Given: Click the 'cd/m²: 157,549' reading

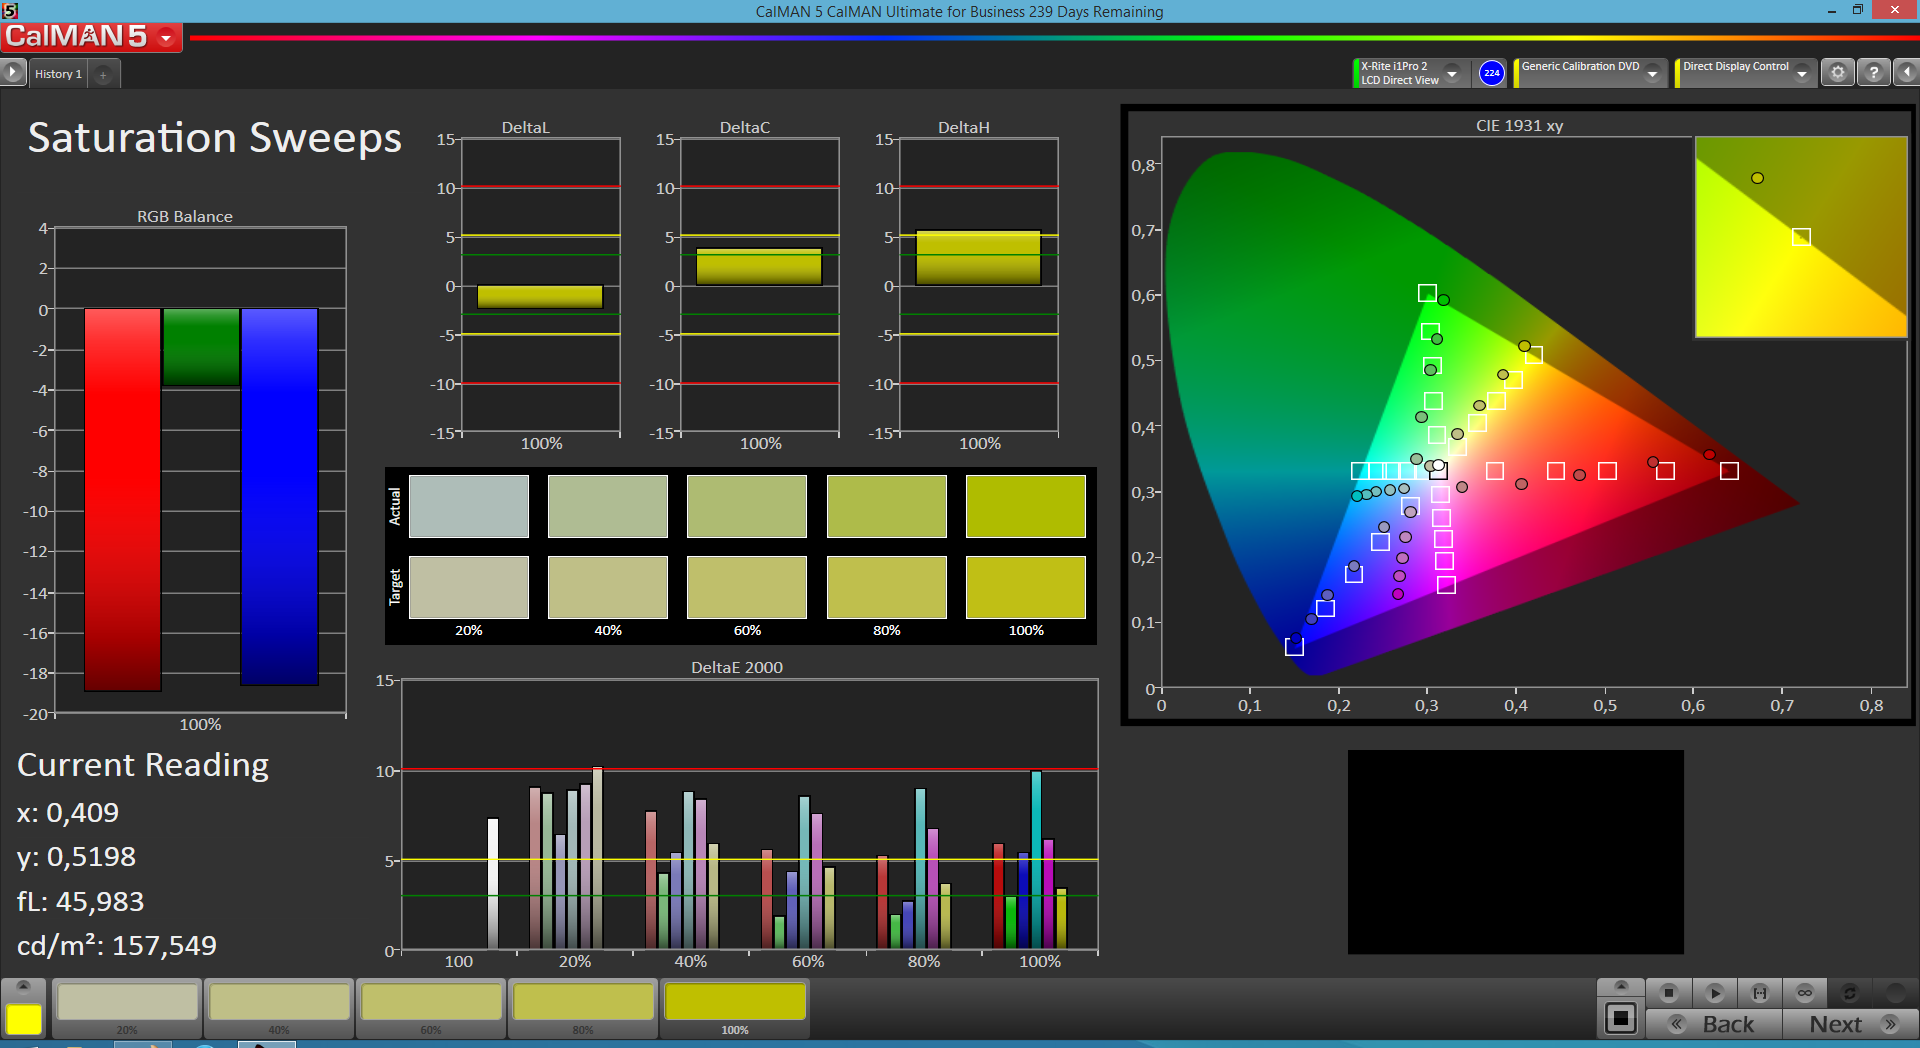Looking at the screenshot, I should click(x=117, y=945).
